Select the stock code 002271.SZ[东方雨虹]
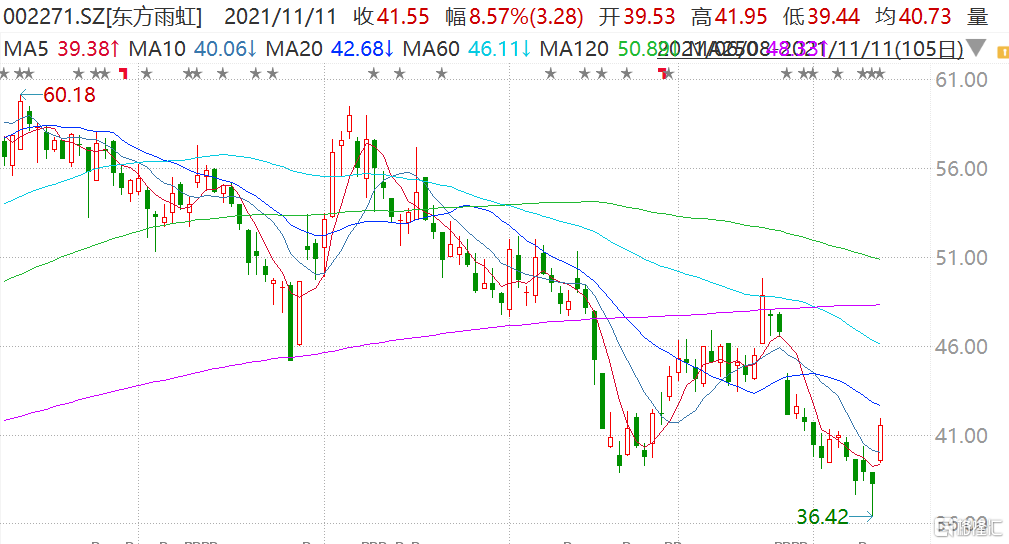This screenshot has width=1009, height=544. pyautogui.click(x=102, y=17)
